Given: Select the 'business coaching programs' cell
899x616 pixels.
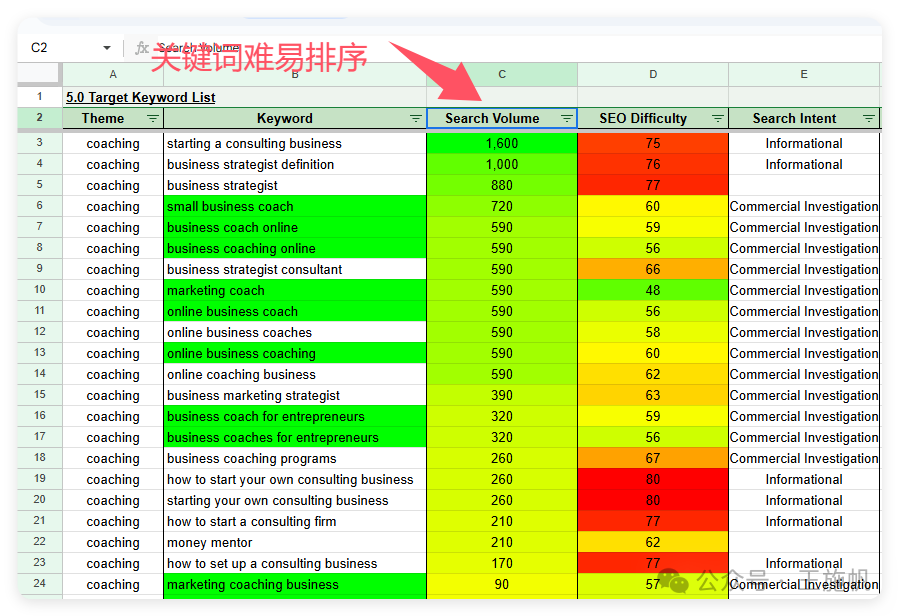Looking at the screenshot, I should 295,458.
